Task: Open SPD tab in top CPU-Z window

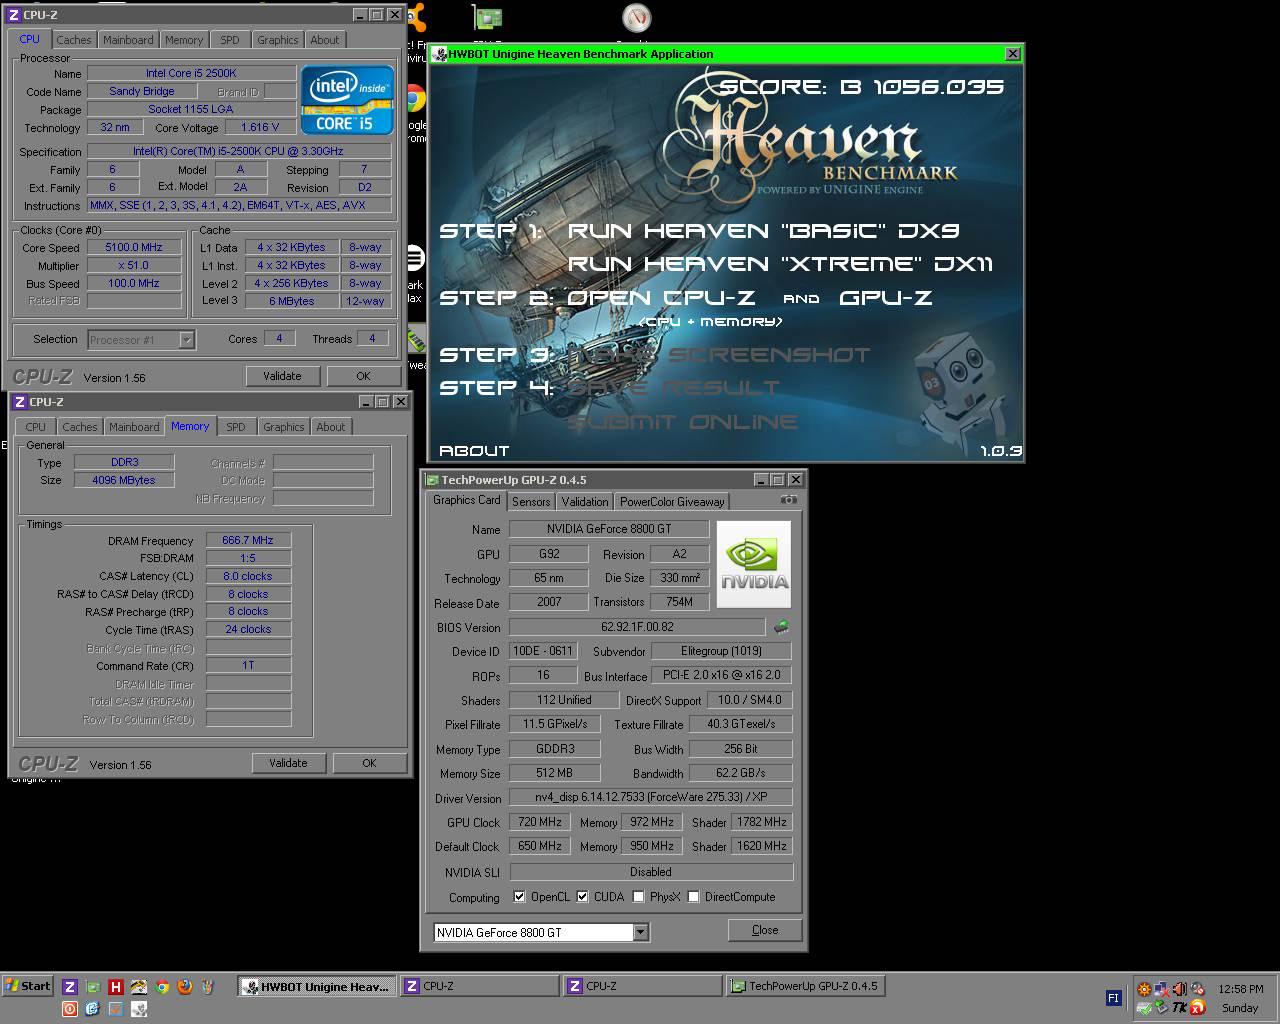Action: [x=230, y=40]
